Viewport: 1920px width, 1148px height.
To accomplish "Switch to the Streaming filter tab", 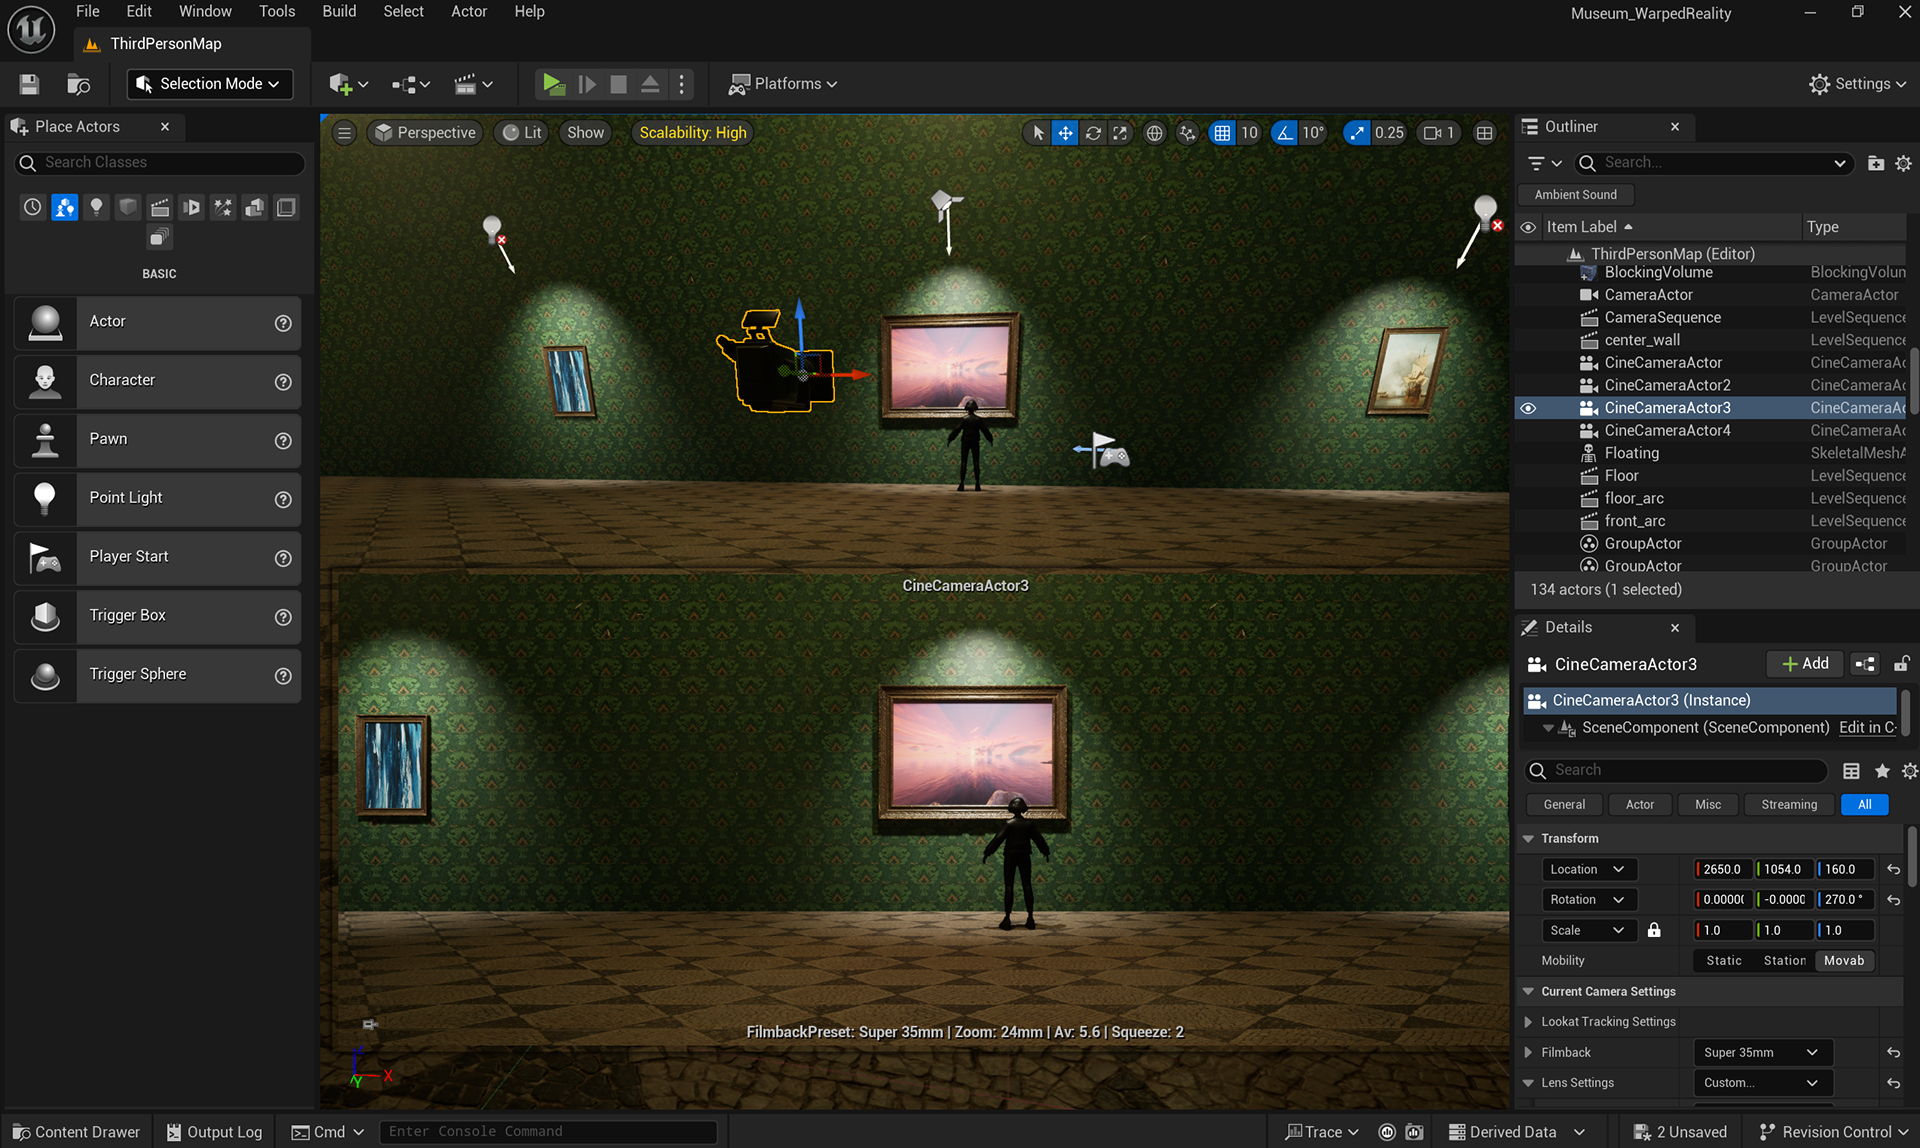I will coord(1788,805).
